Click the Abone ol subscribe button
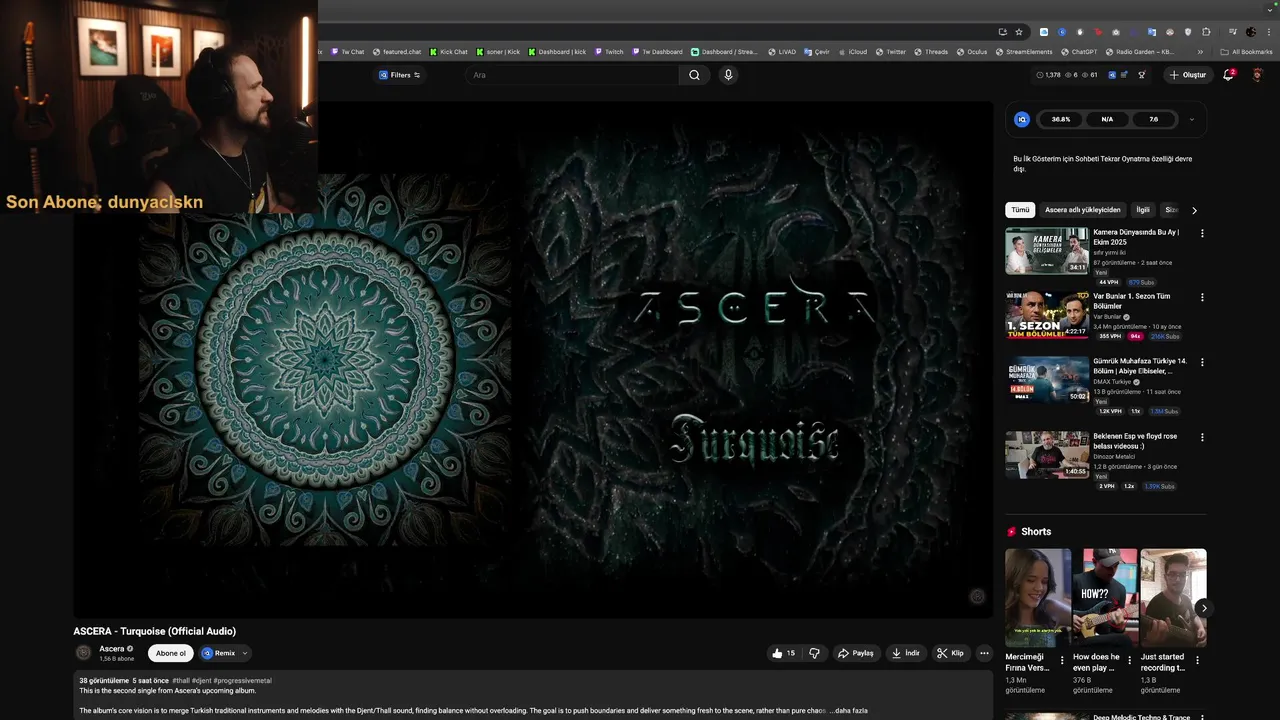 pos(171,653)
